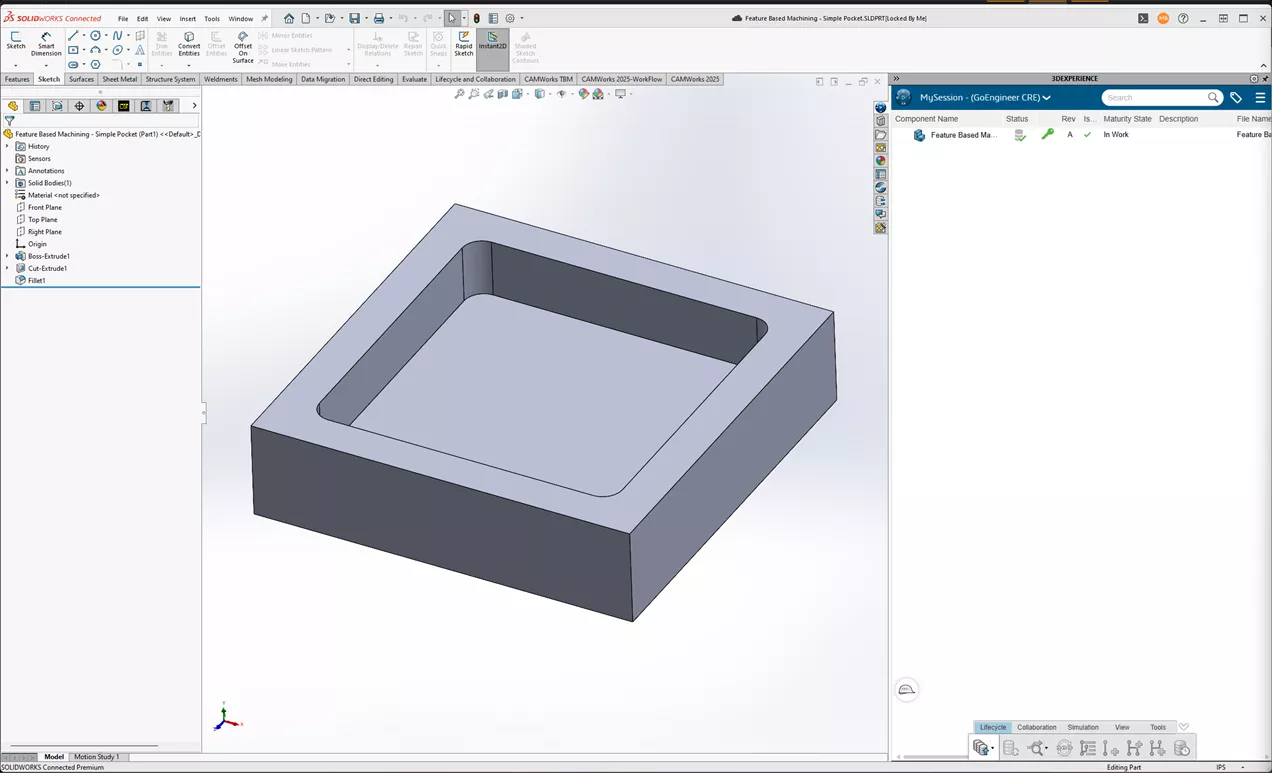Open the Instant2D tool
The height and width of the screenshot is (773, 1272).
point(492,44)
